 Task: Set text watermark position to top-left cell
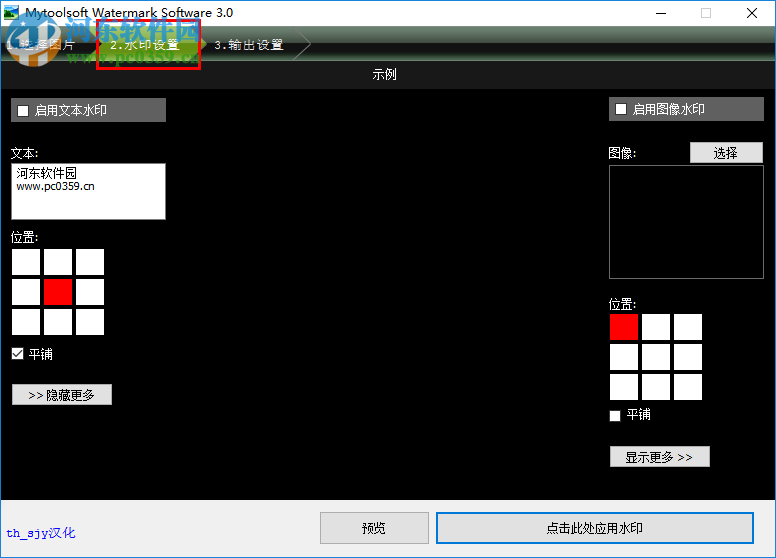point(26,262)
